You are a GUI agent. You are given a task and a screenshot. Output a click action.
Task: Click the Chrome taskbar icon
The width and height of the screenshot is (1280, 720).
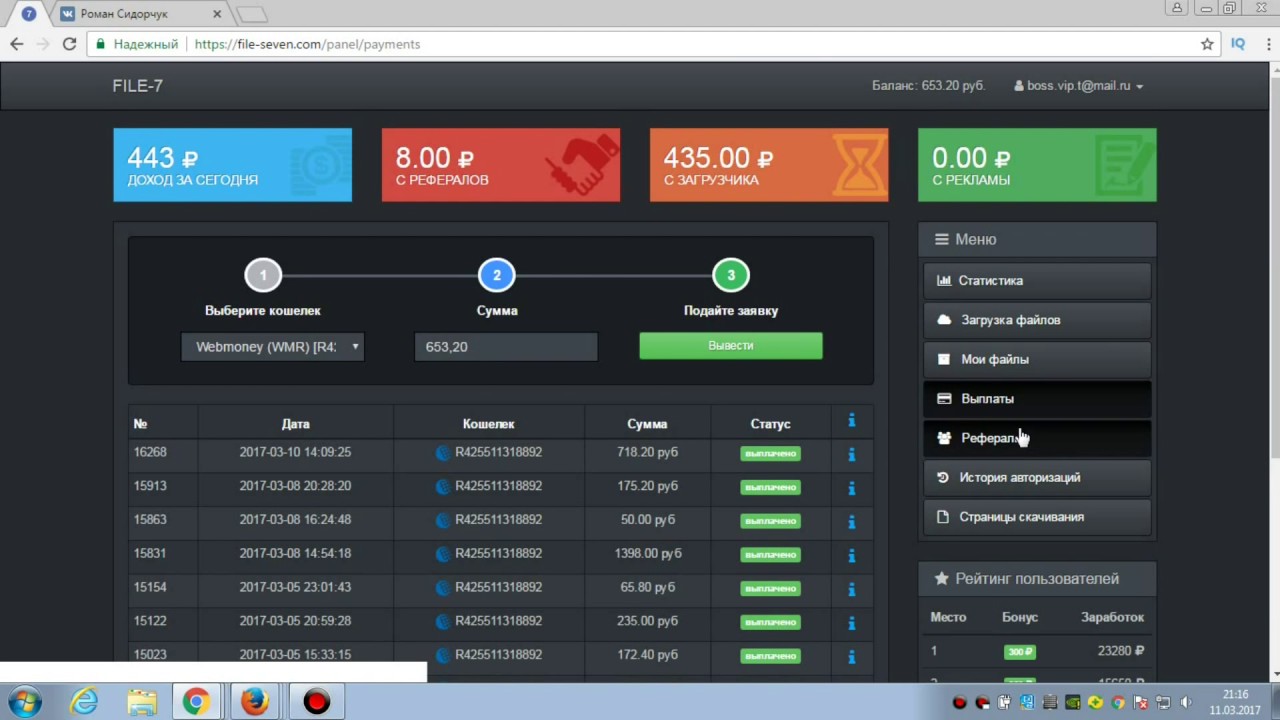[196, 702]
